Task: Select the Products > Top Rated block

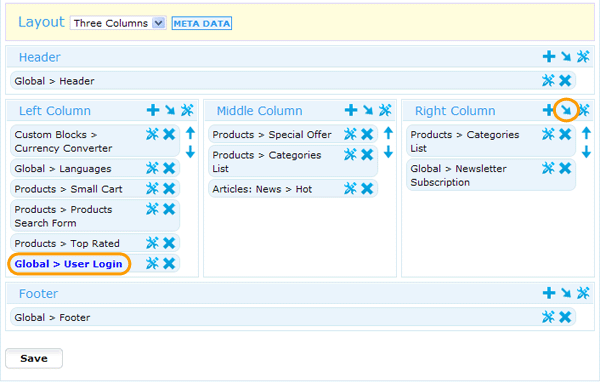Action: tap(67, 244)
